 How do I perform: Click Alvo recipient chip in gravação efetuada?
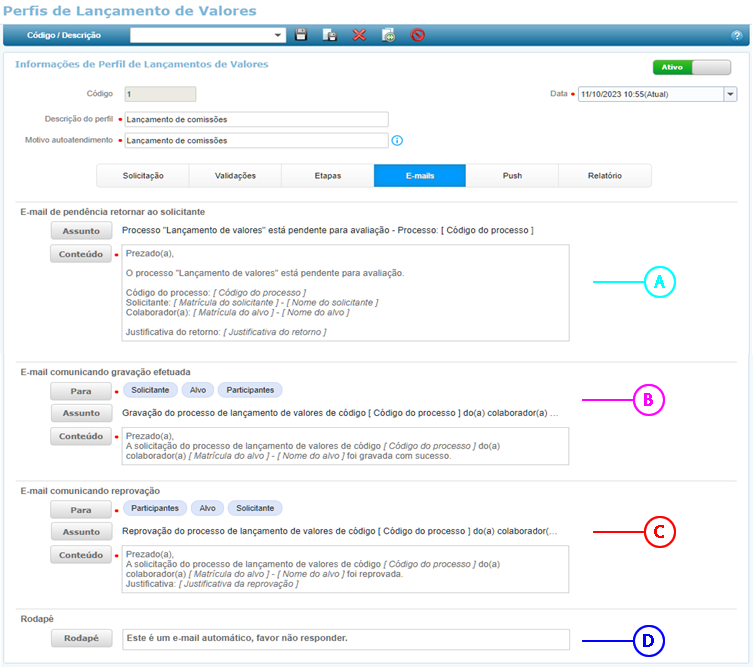(x=197, y=390)
